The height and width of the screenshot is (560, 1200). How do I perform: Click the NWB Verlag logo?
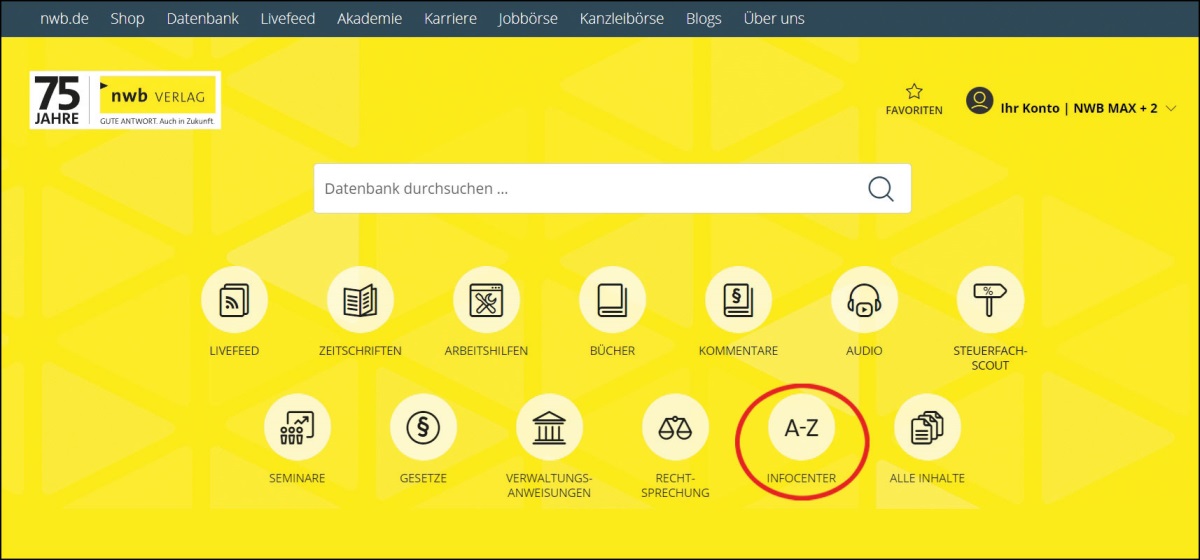(125, 100)
